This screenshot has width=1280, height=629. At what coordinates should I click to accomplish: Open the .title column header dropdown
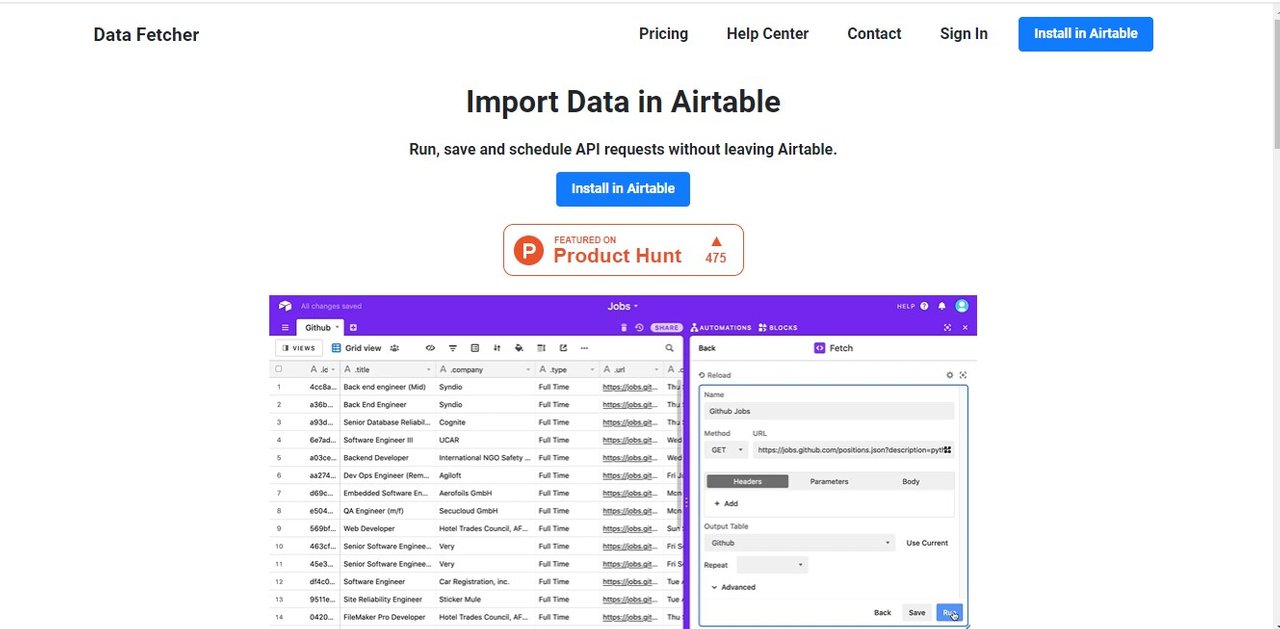point(429,369)
